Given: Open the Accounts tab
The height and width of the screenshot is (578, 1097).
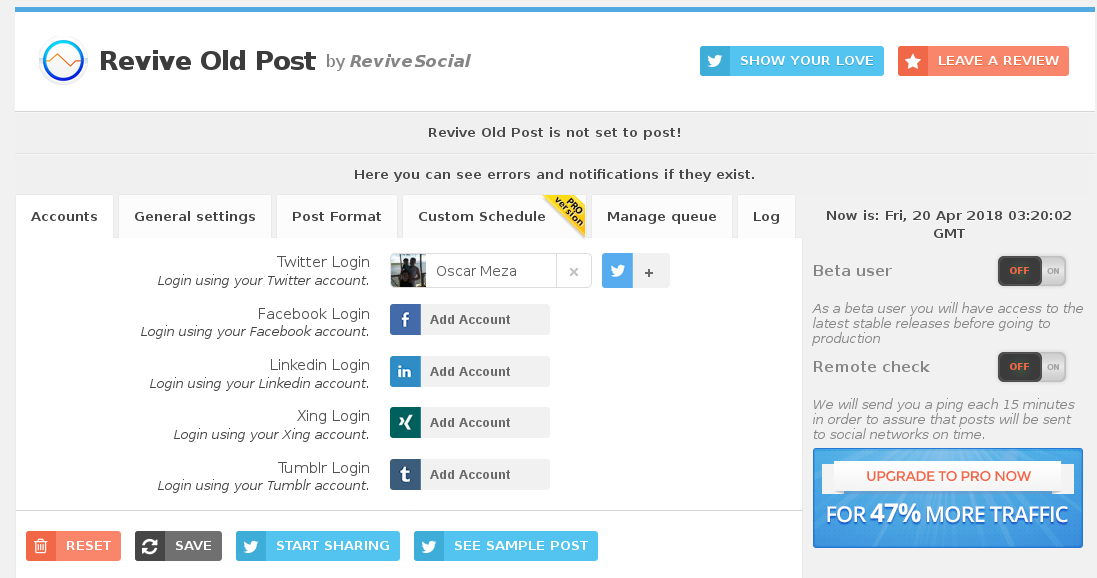Looking at the screenshot, I should (x=64, y=217).
